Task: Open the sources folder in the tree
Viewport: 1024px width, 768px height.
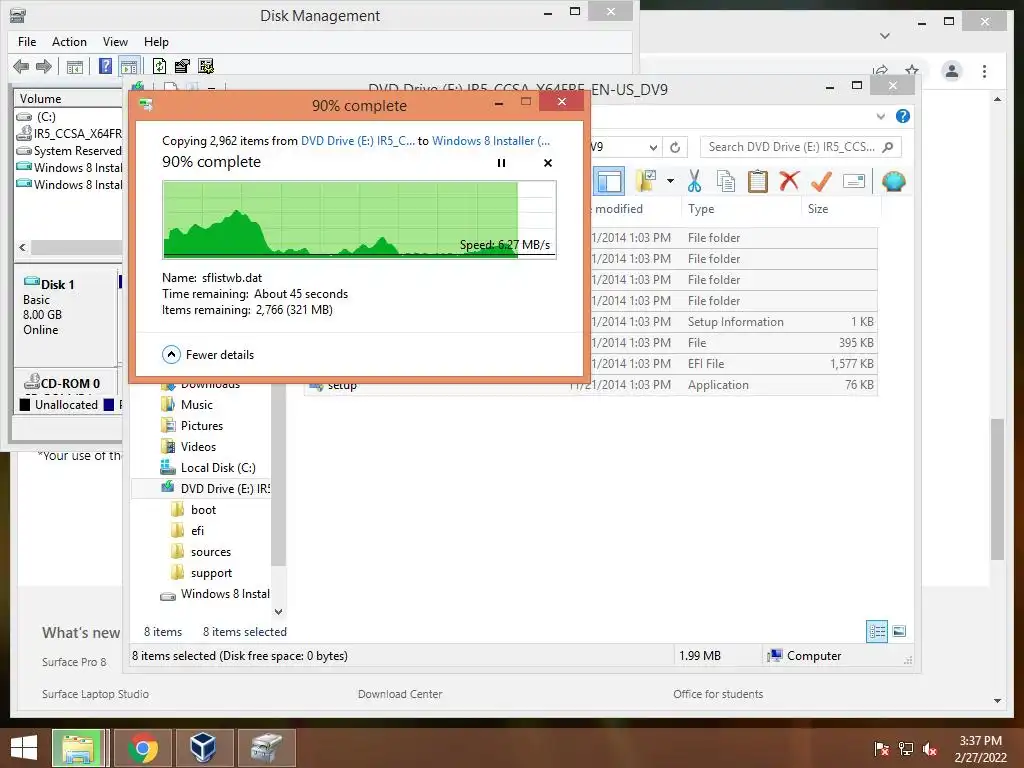Action: click(210, 552)
